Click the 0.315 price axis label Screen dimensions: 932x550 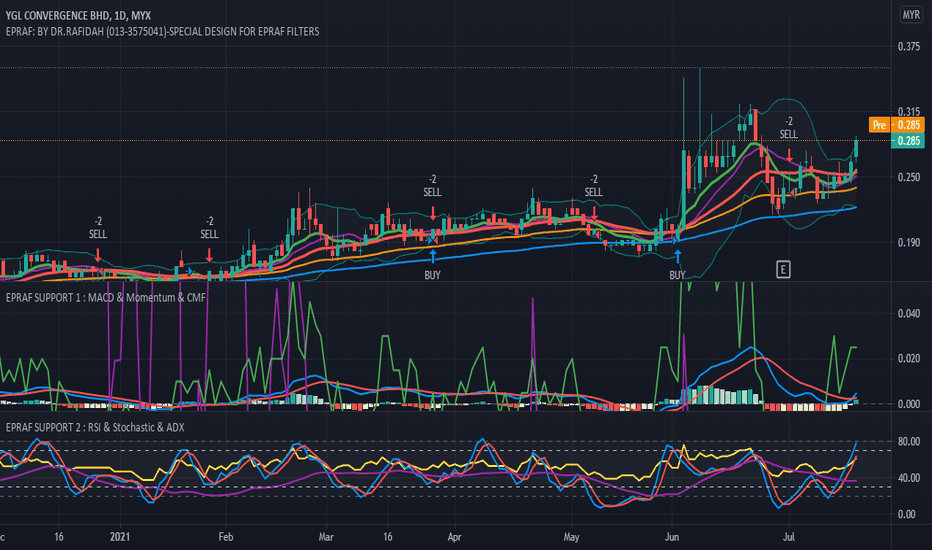tap(909, 112)
